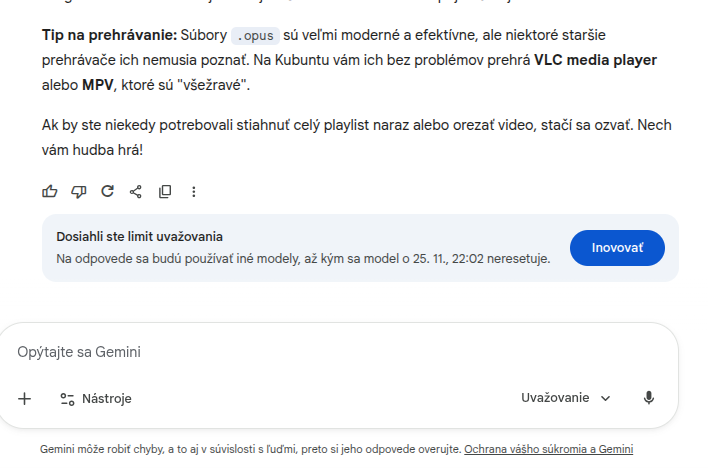Like the response with thumbs up
The height and width of the screenshot is (468, 708).
point(50,191)
